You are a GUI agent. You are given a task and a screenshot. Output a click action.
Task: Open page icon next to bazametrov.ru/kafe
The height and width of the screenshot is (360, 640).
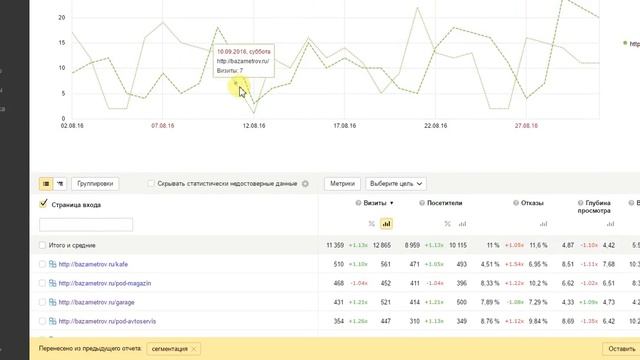click(x=53, y=264)
